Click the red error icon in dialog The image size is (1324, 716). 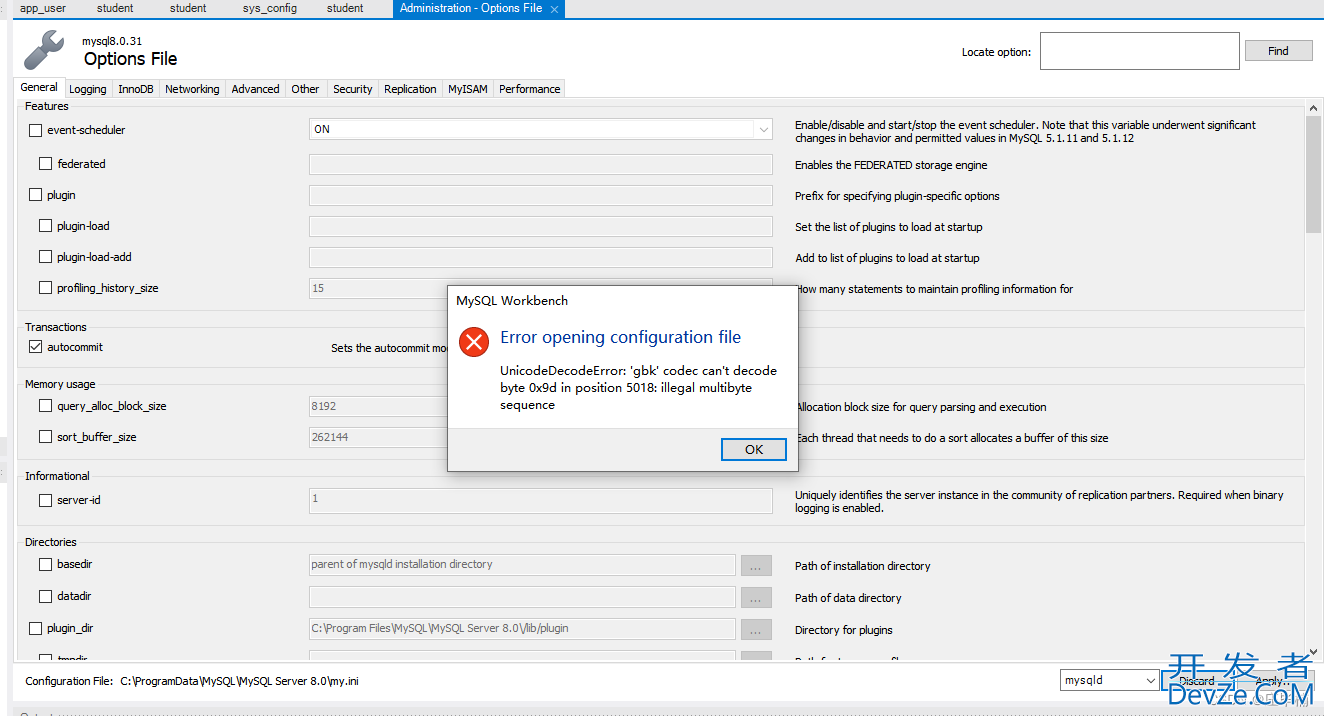point(474,341)
